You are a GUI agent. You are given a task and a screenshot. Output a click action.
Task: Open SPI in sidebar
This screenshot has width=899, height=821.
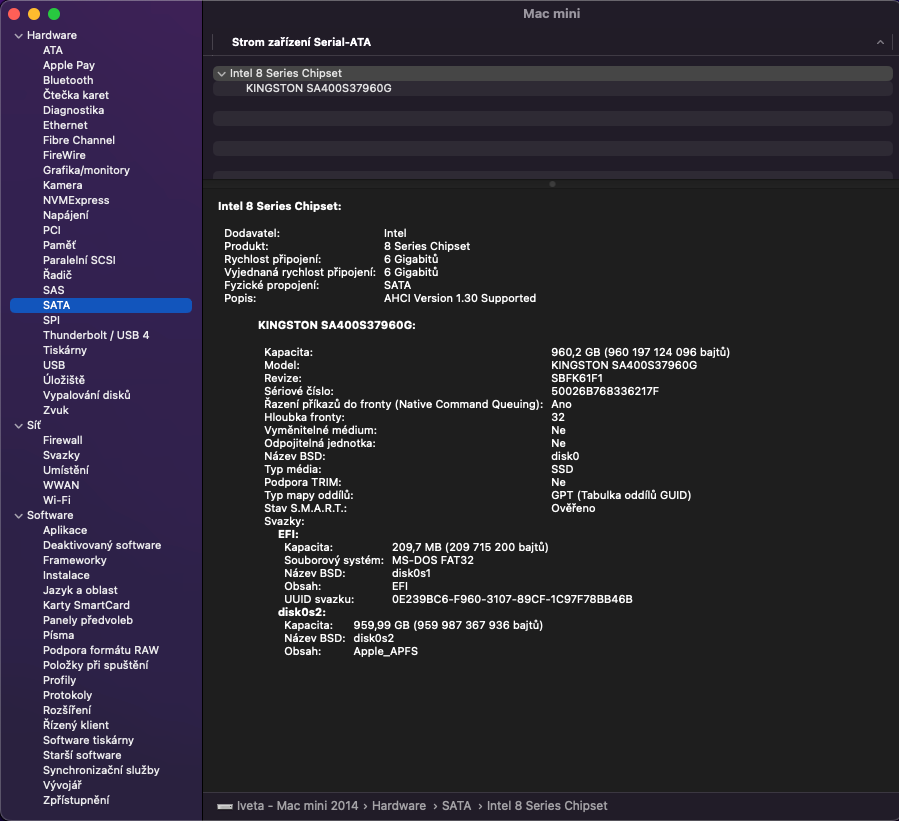point(51,320)
